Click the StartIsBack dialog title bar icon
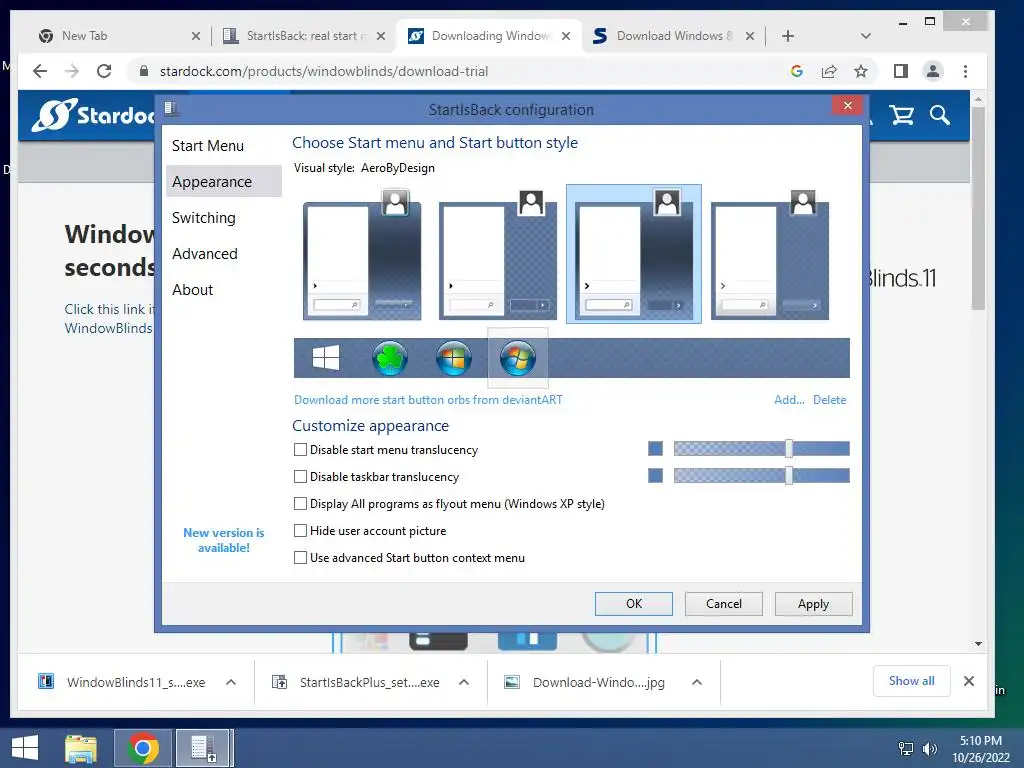 171,108
